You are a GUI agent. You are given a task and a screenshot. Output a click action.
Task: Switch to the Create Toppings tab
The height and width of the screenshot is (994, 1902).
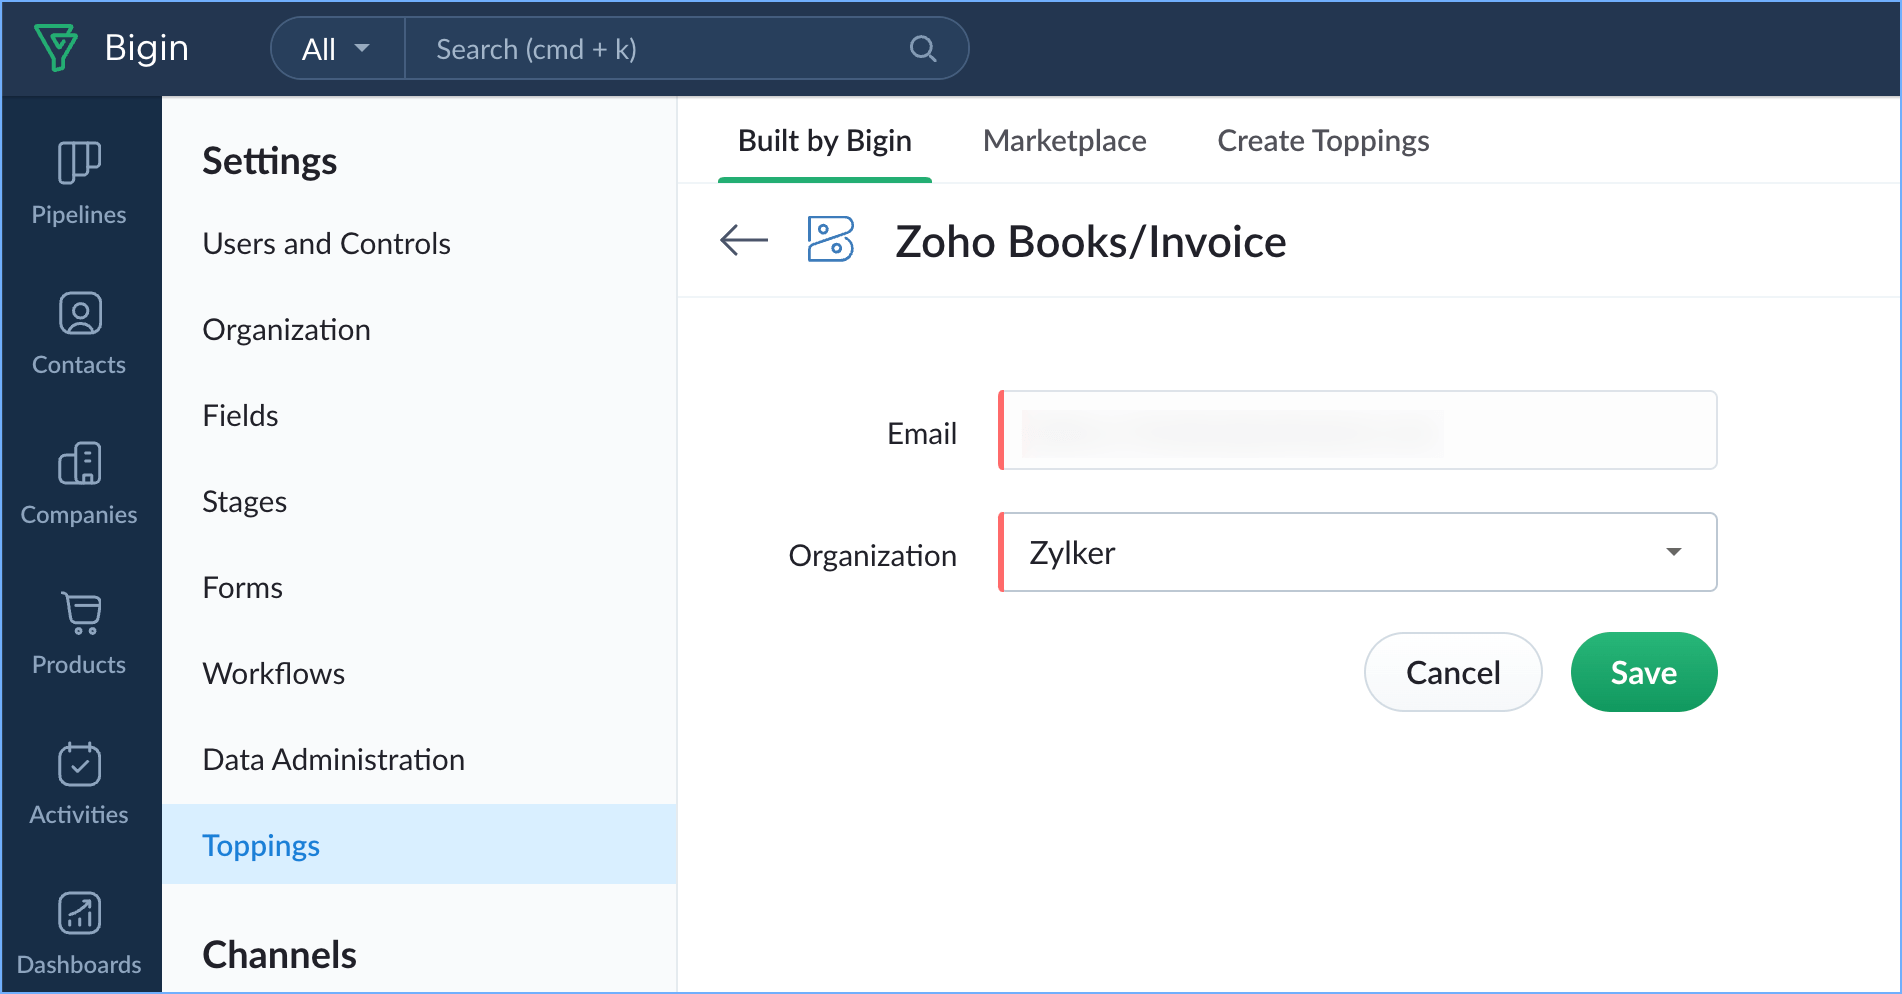pos(1323,141)
